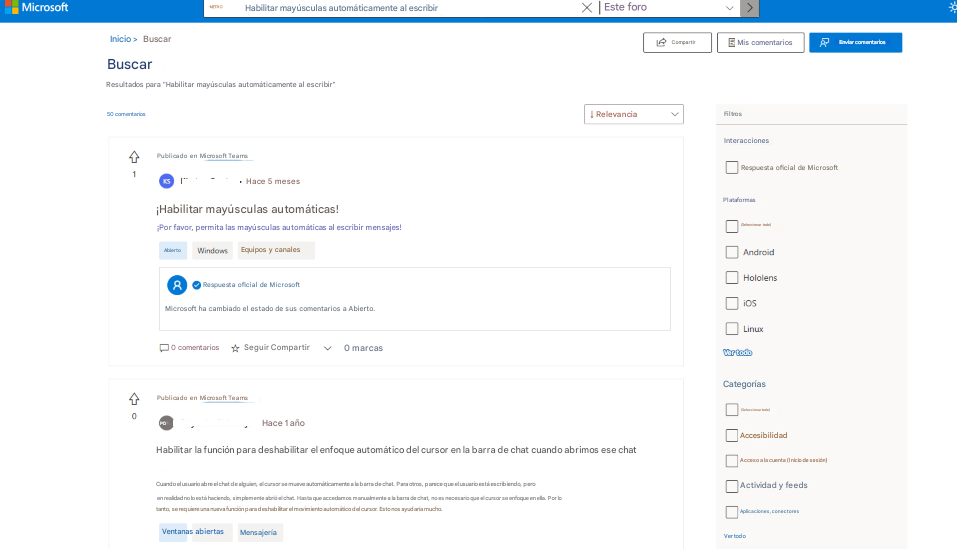Click the Microsoft logo

click(37, 7)
